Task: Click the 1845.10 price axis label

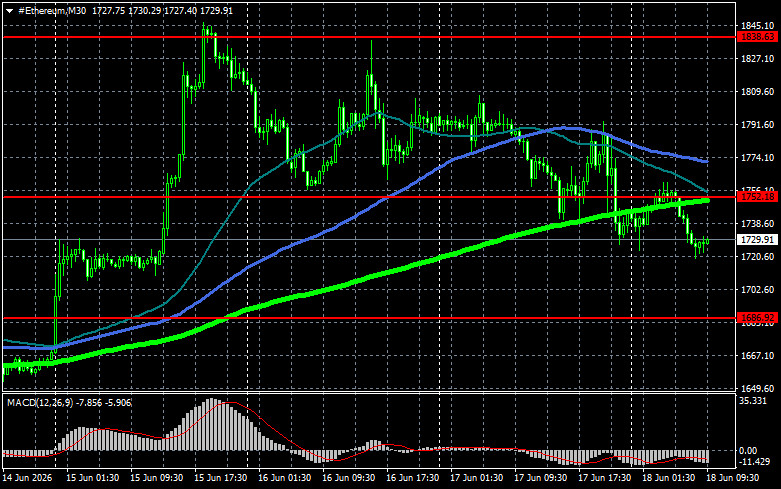Action: (x=758, y=26)
